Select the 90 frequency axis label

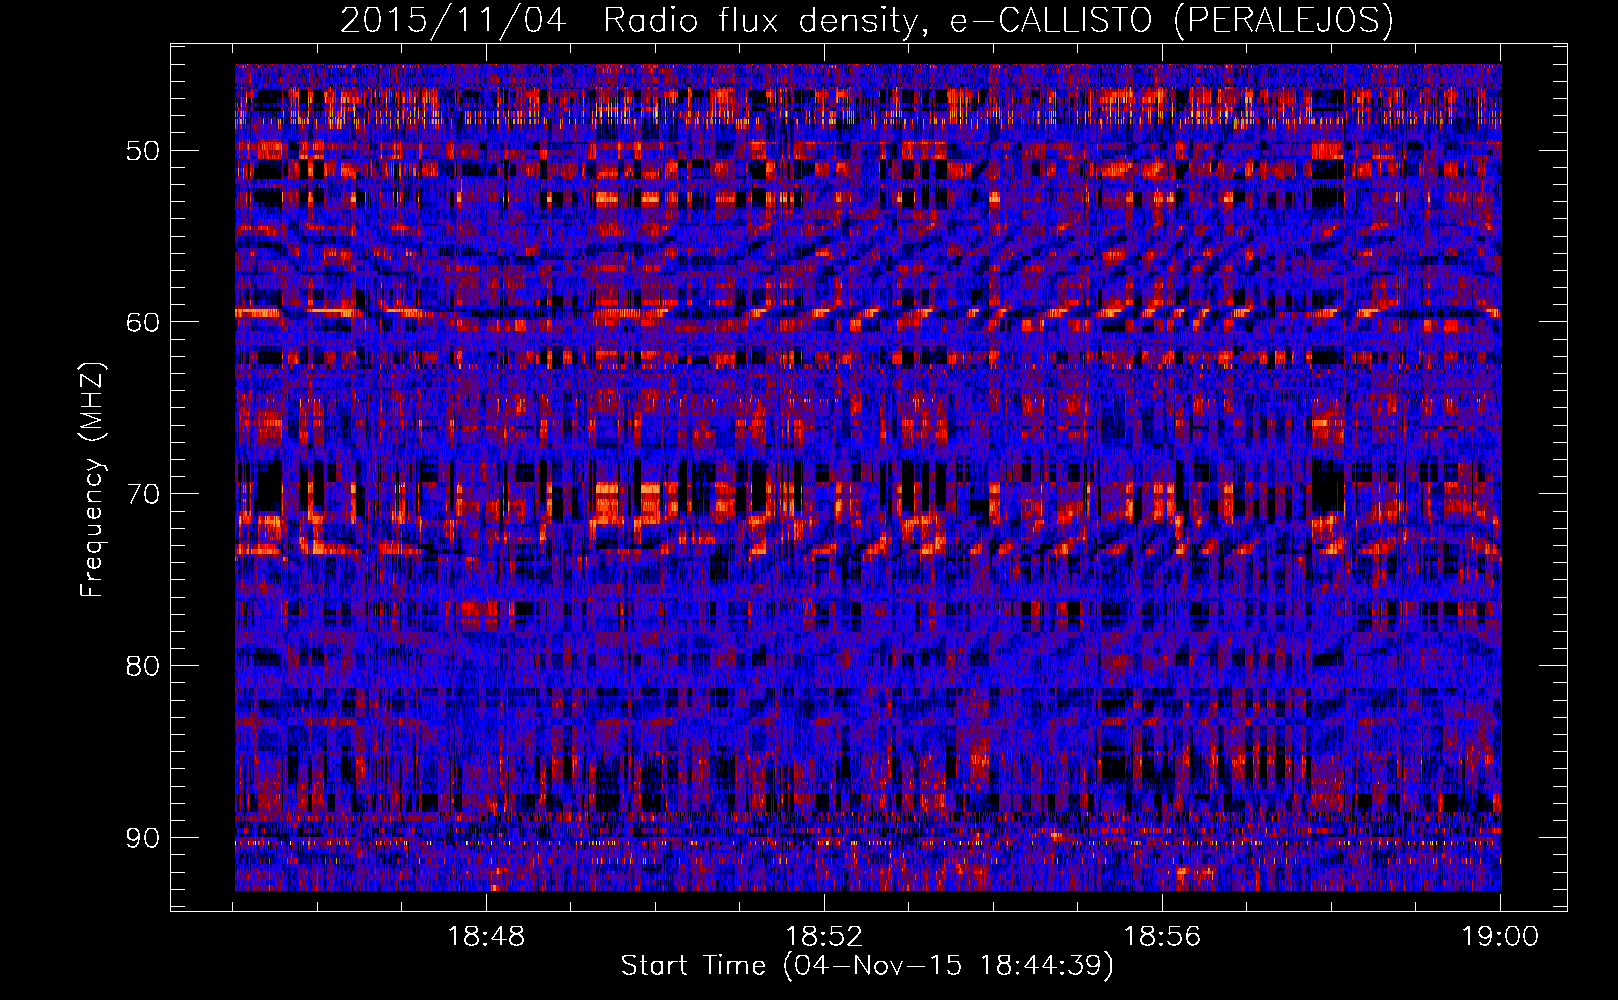pyautogui.click(x=142, y=837)
